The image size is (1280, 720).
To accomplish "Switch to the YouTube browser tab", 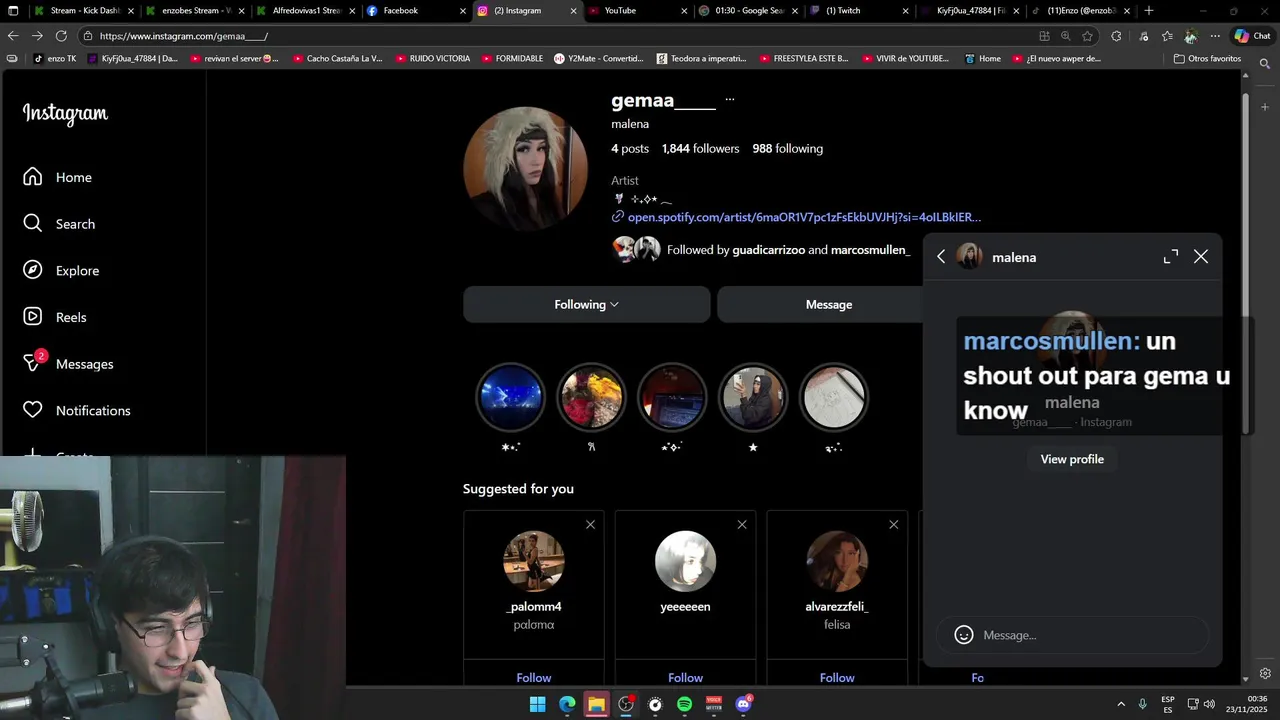I will tap(637, 11).
